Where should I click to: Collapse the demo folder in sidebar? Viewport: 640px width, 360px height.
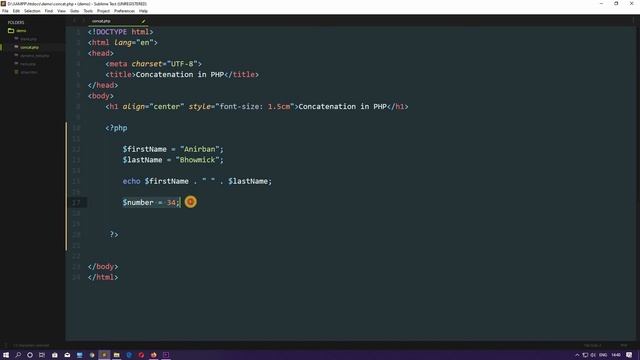pyautogui.click(x=17, y=31)
